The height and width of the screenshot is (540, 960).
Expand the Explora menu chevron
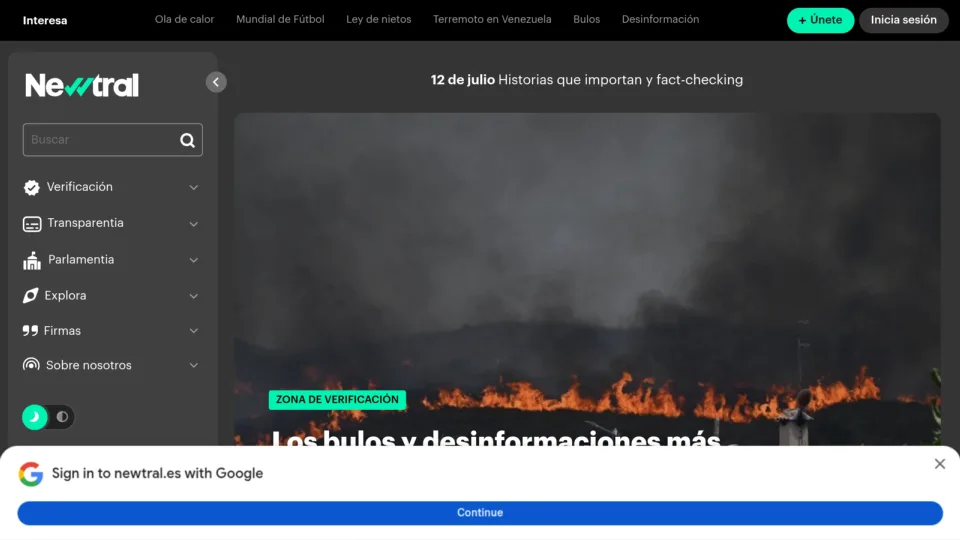click(193, 296)
